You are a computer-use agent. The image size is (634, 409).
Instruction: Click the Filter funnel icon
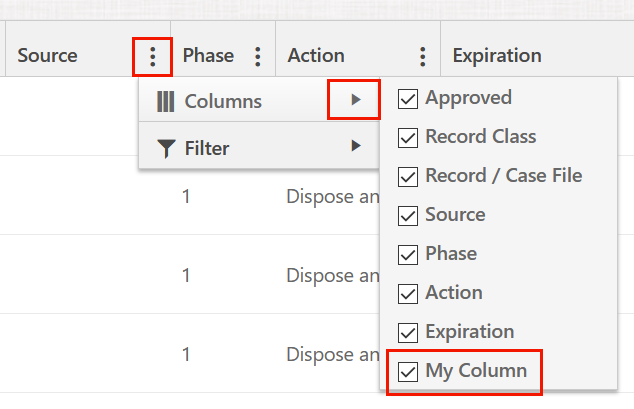coord(166,149)
